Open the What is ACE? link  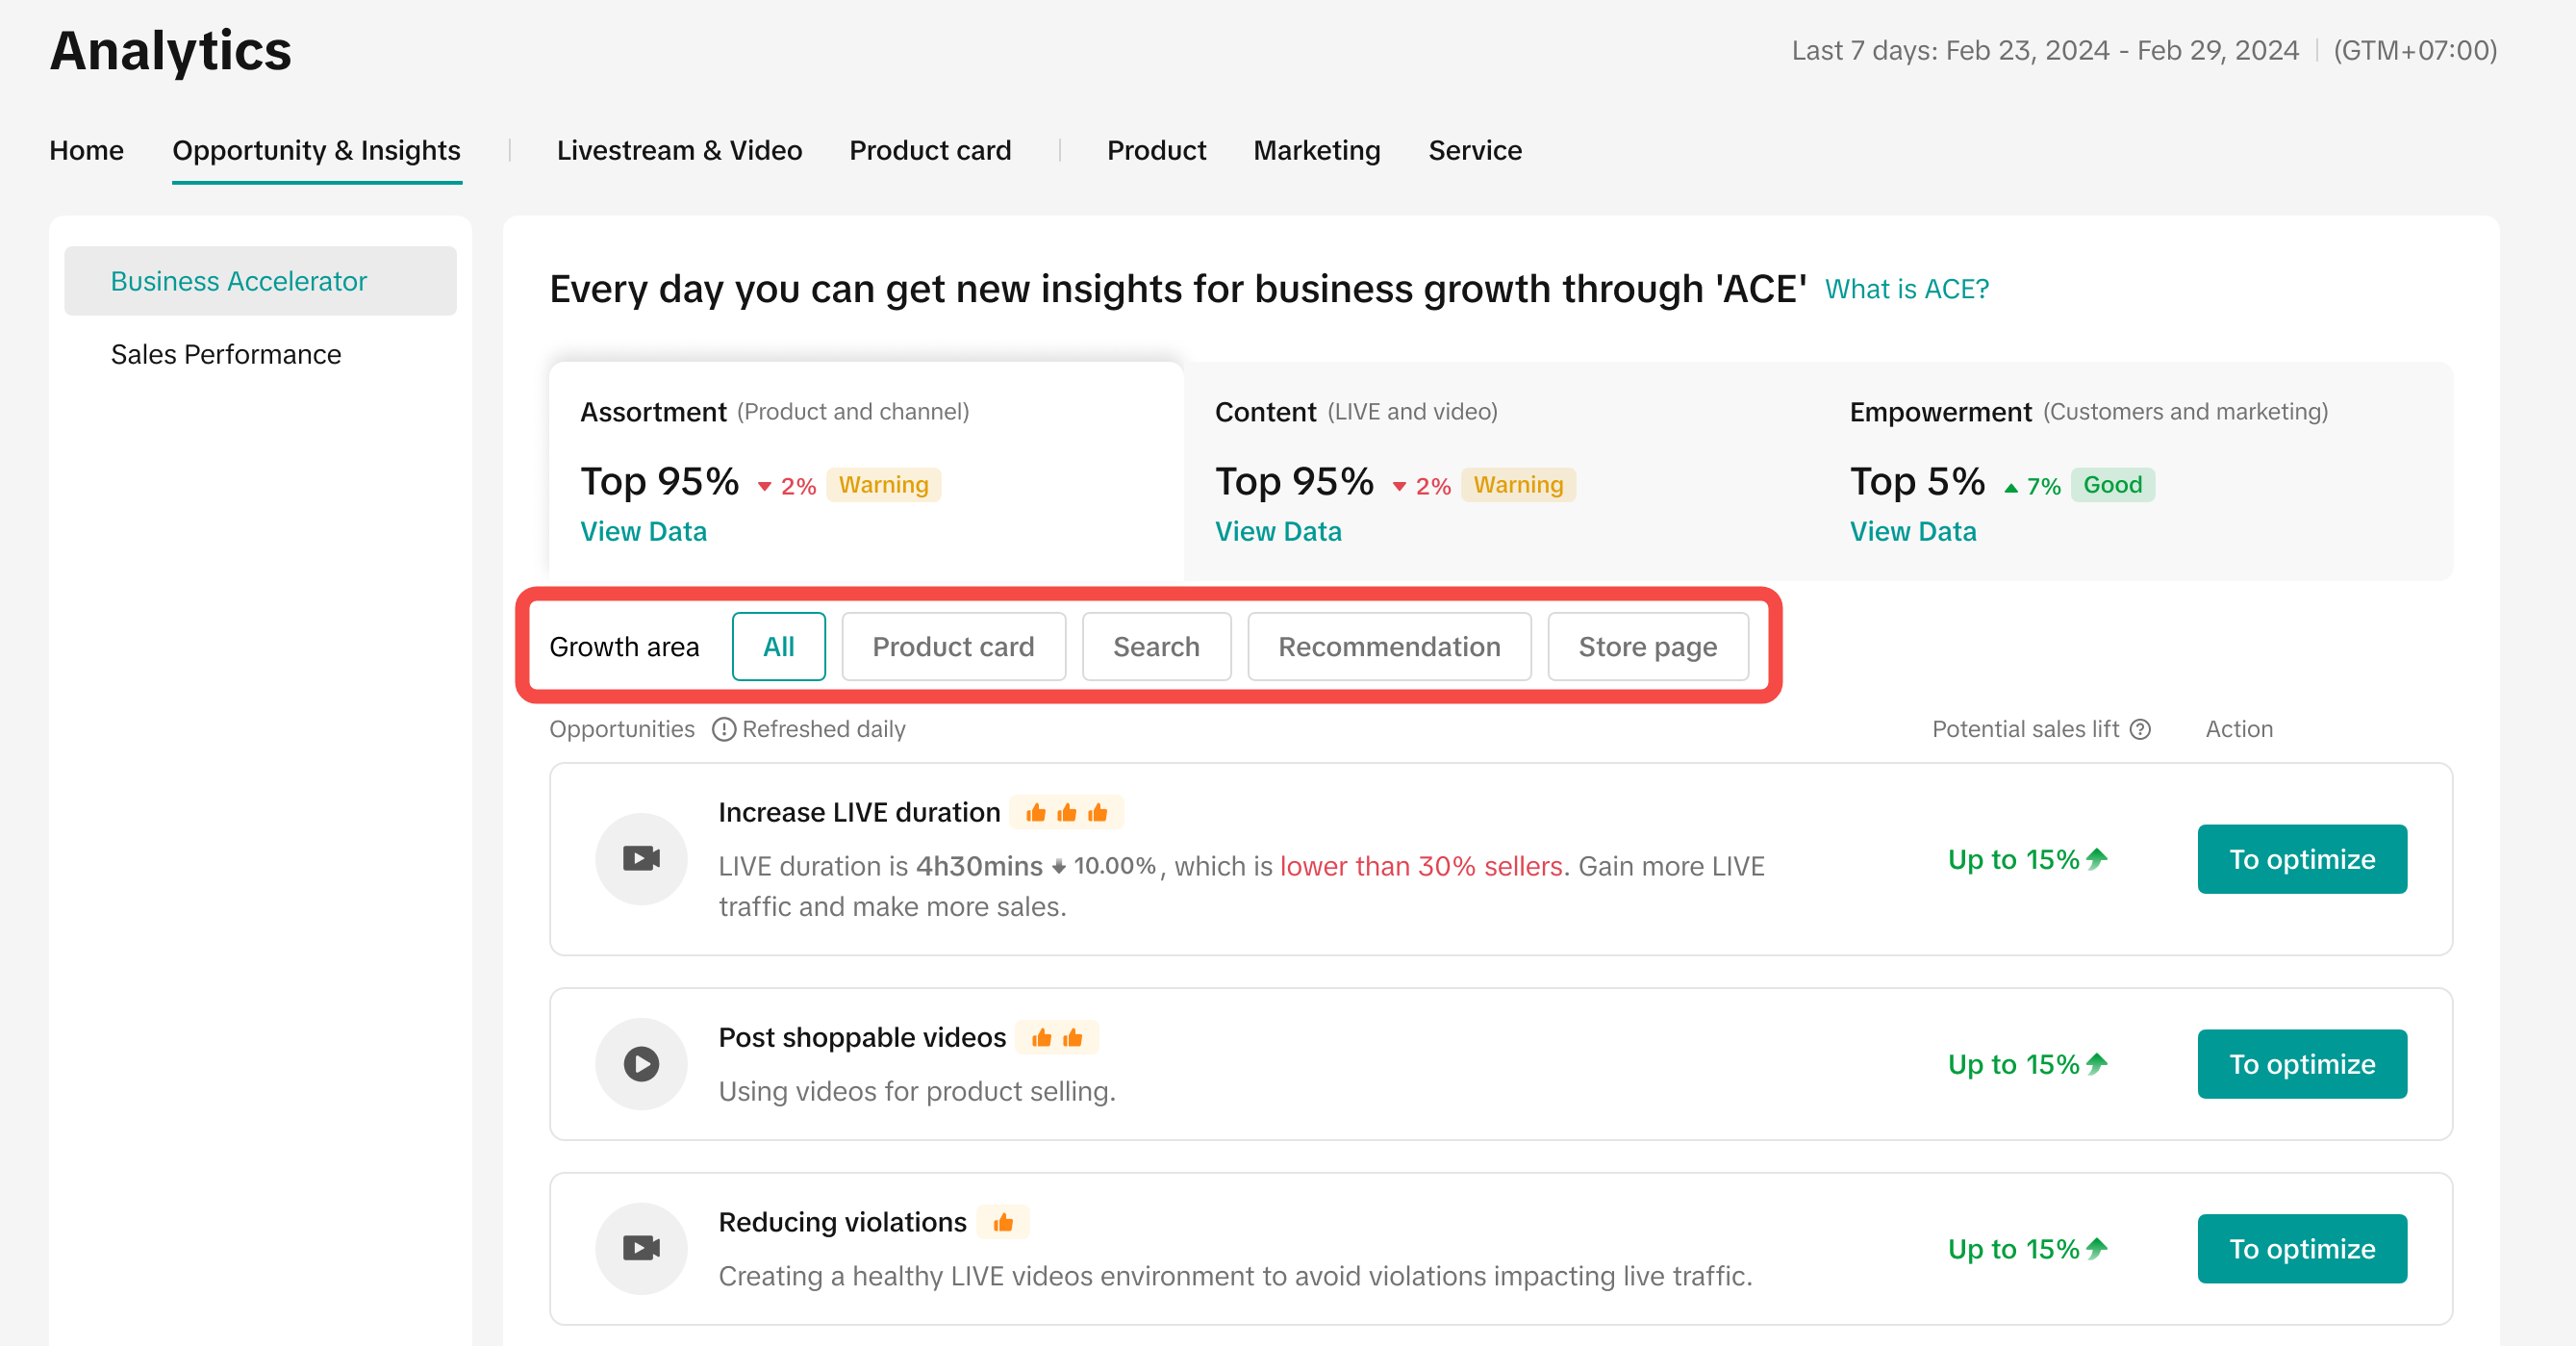tap(1906, 289)
